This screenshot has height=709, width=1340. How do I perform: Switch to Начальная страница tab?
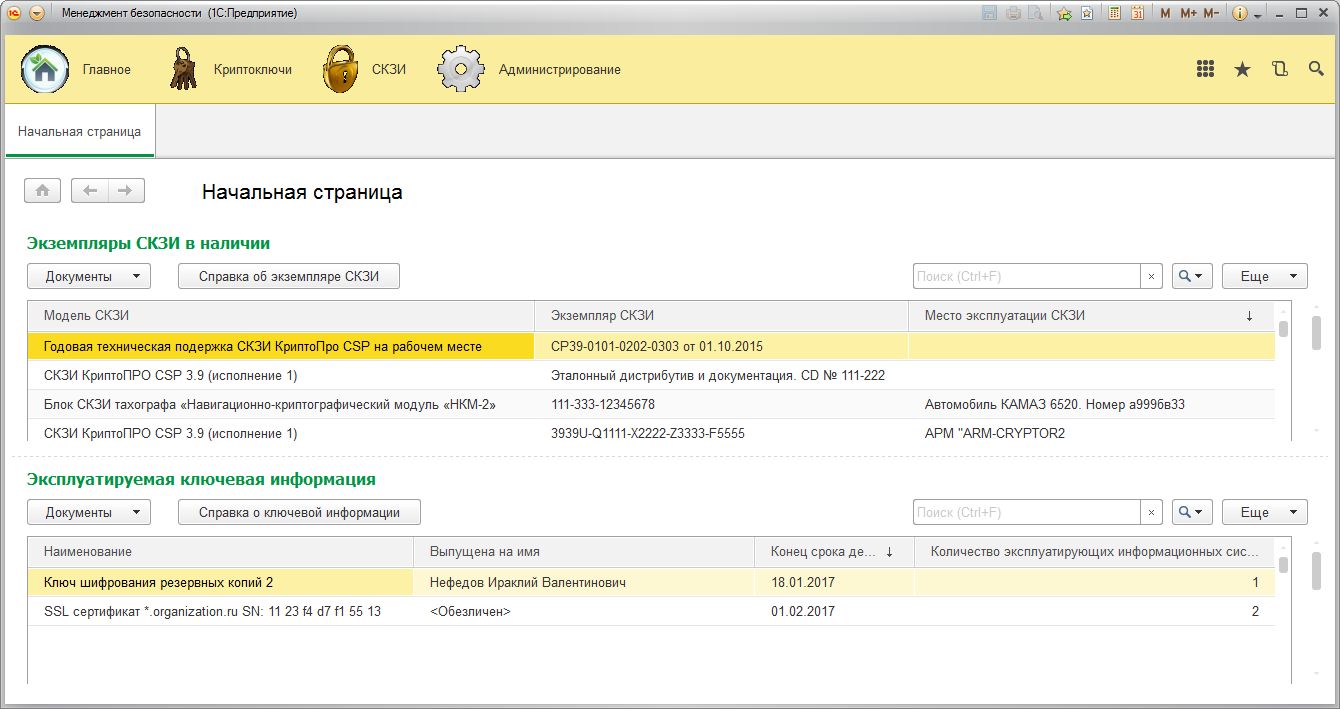[79, 131]
